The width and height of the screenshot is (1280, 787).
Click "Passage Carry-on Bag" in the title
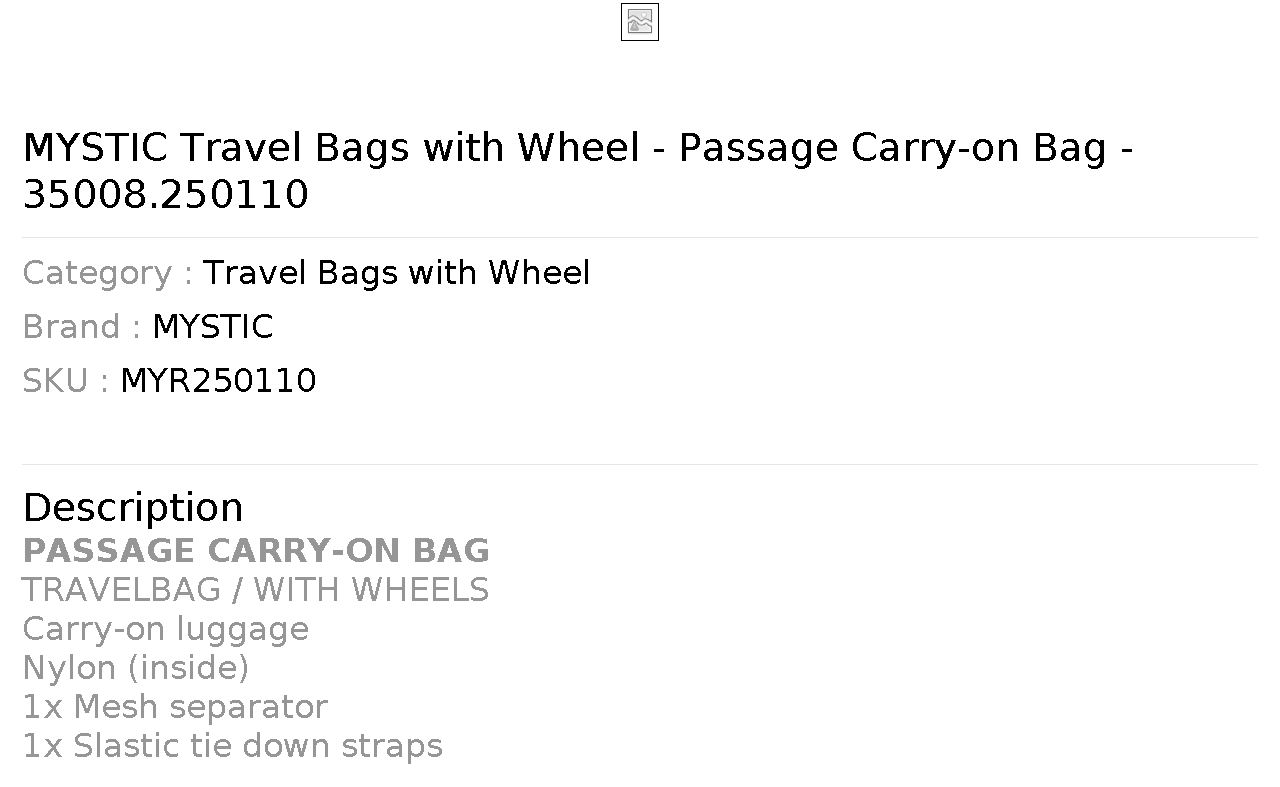(893, 148)
